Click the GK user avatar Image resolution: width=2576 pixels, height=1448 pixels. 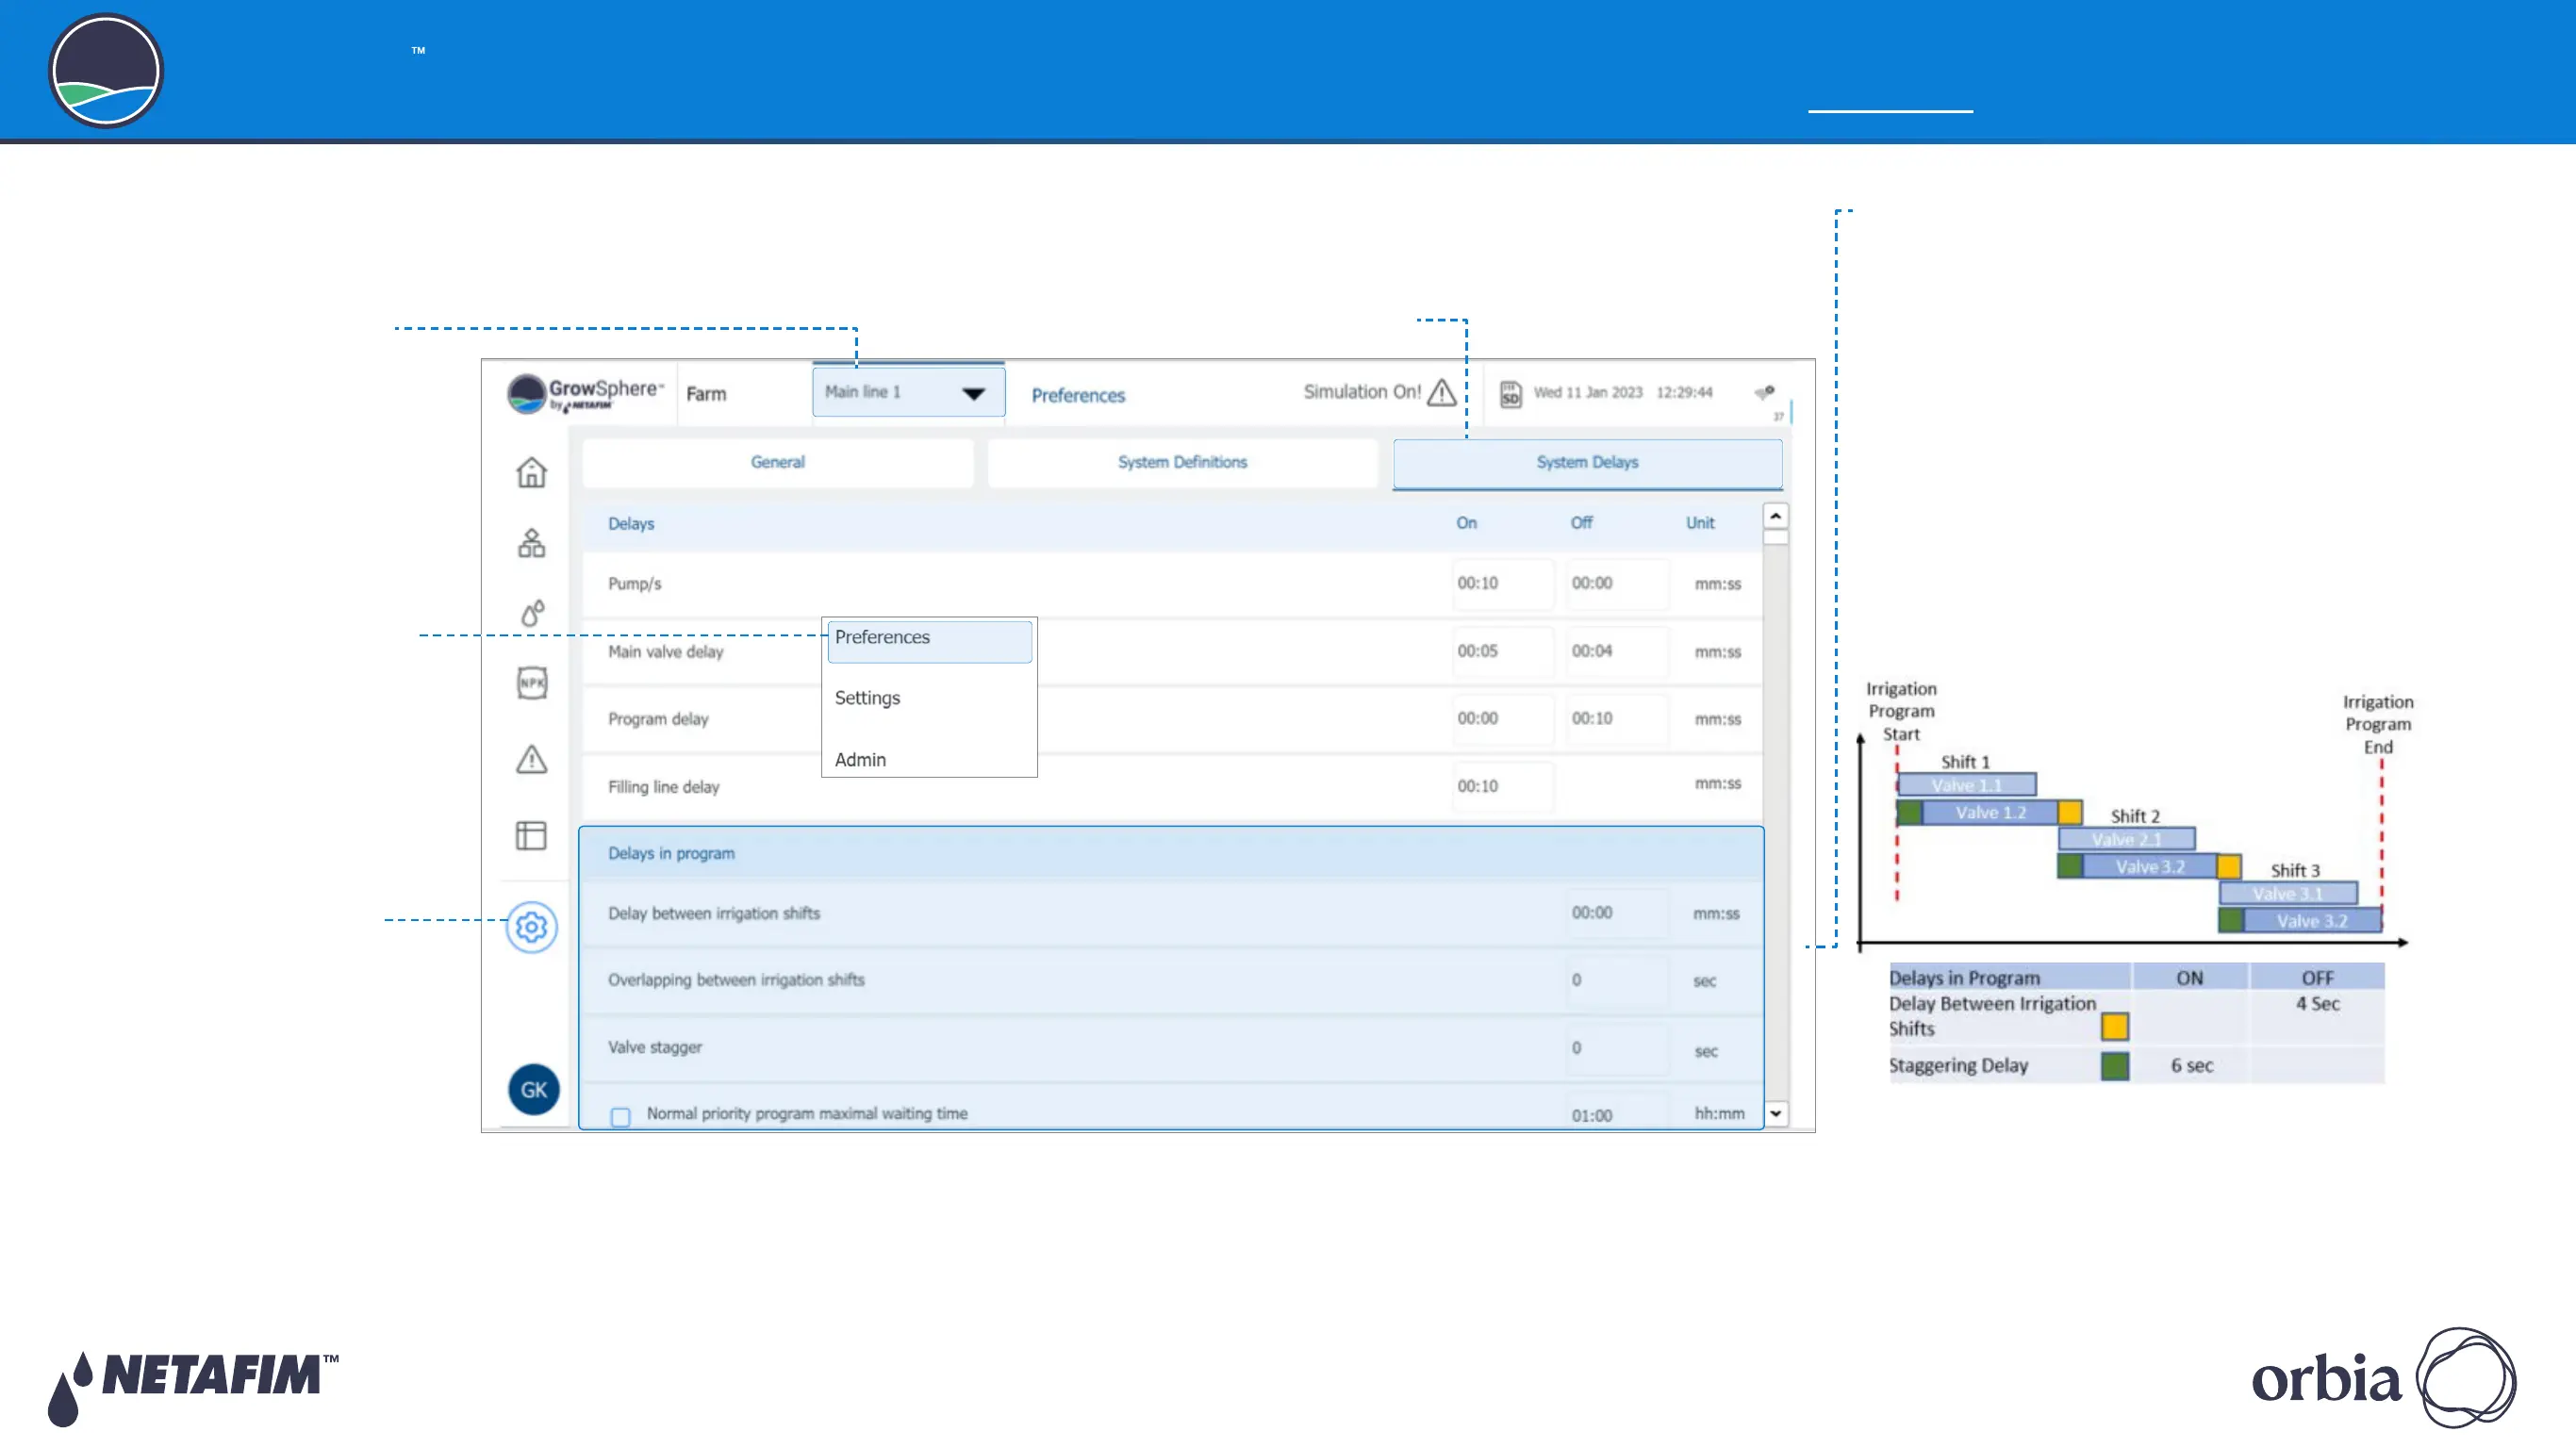click(x=534, y=1089)
